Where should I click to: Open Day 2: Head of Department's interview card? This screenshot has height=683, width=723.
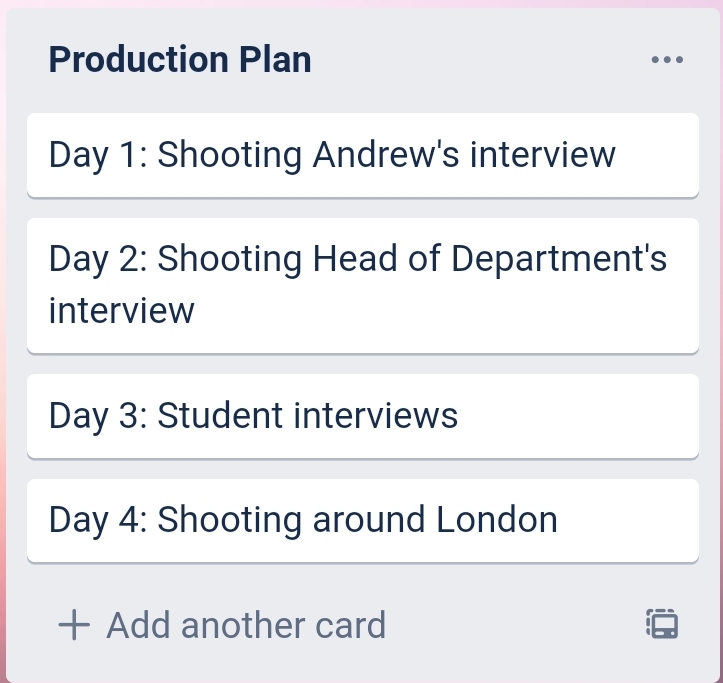362,285
